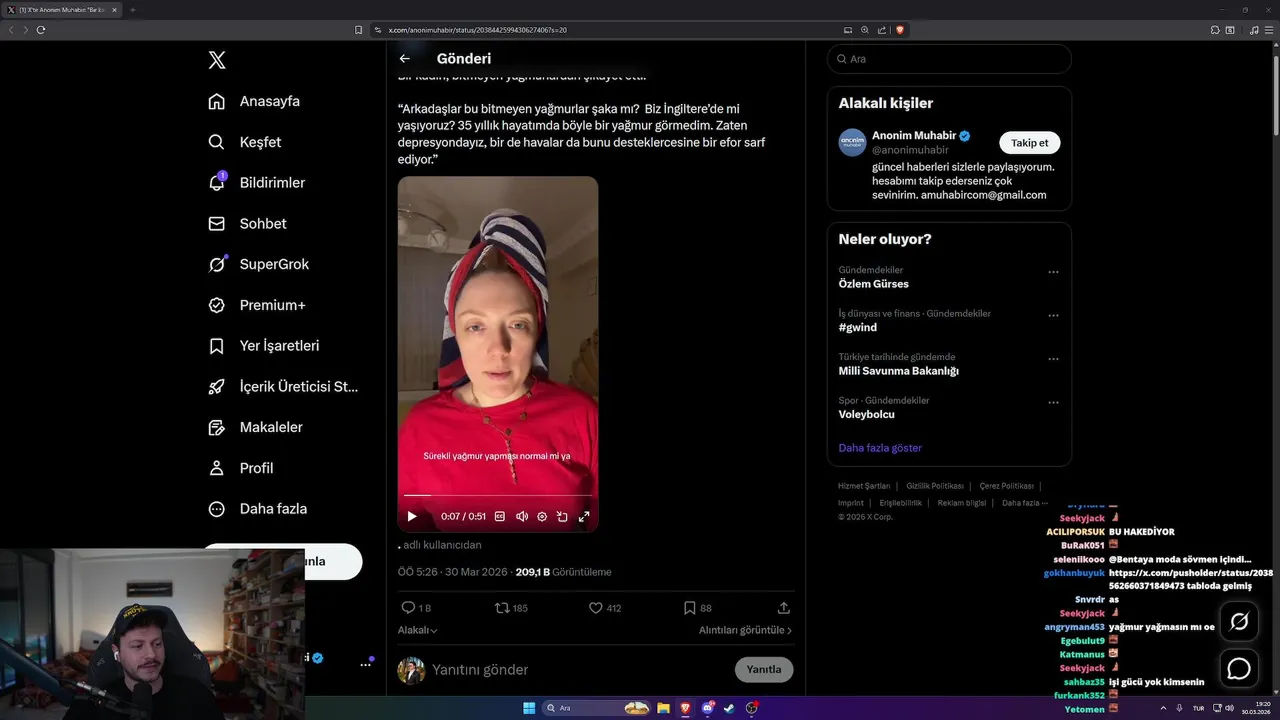Open Premium+ page
The image size is (1280, 720).
click(x=256, y=305)
